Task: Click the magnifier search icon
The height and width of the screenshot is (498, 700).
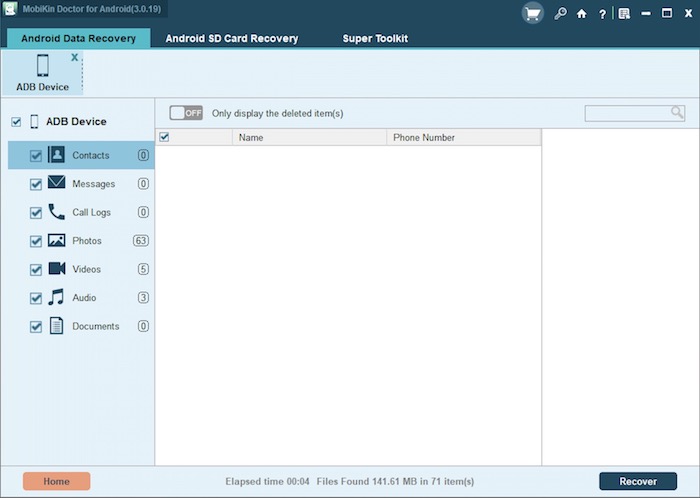Action: coord(677,112)
